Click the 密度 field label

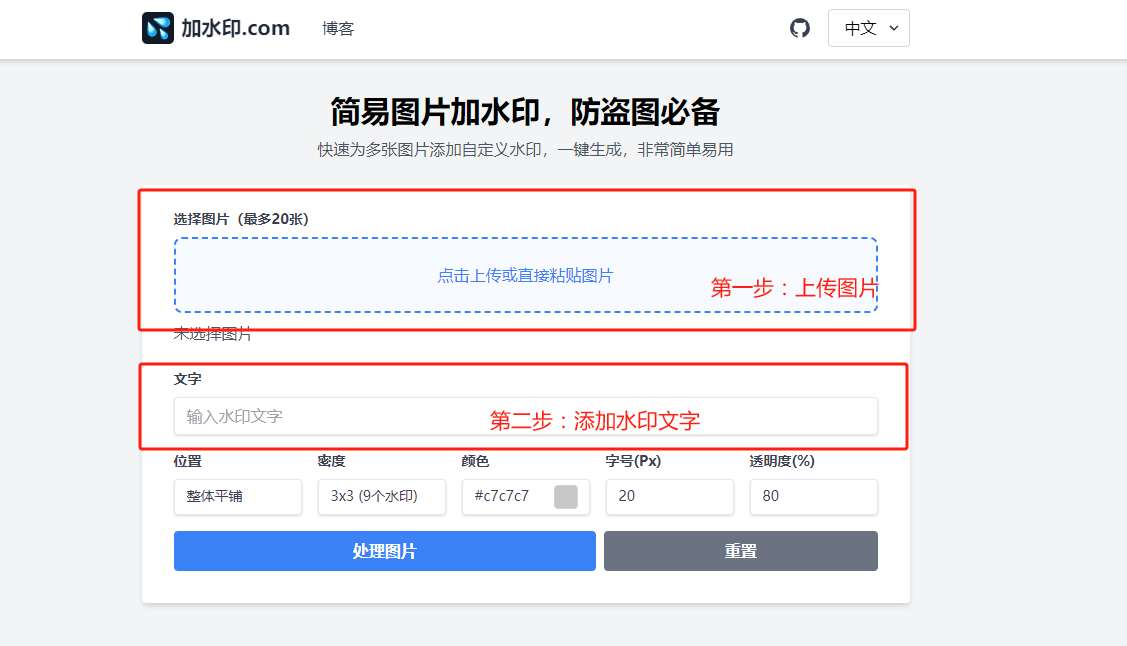[332, 461]
